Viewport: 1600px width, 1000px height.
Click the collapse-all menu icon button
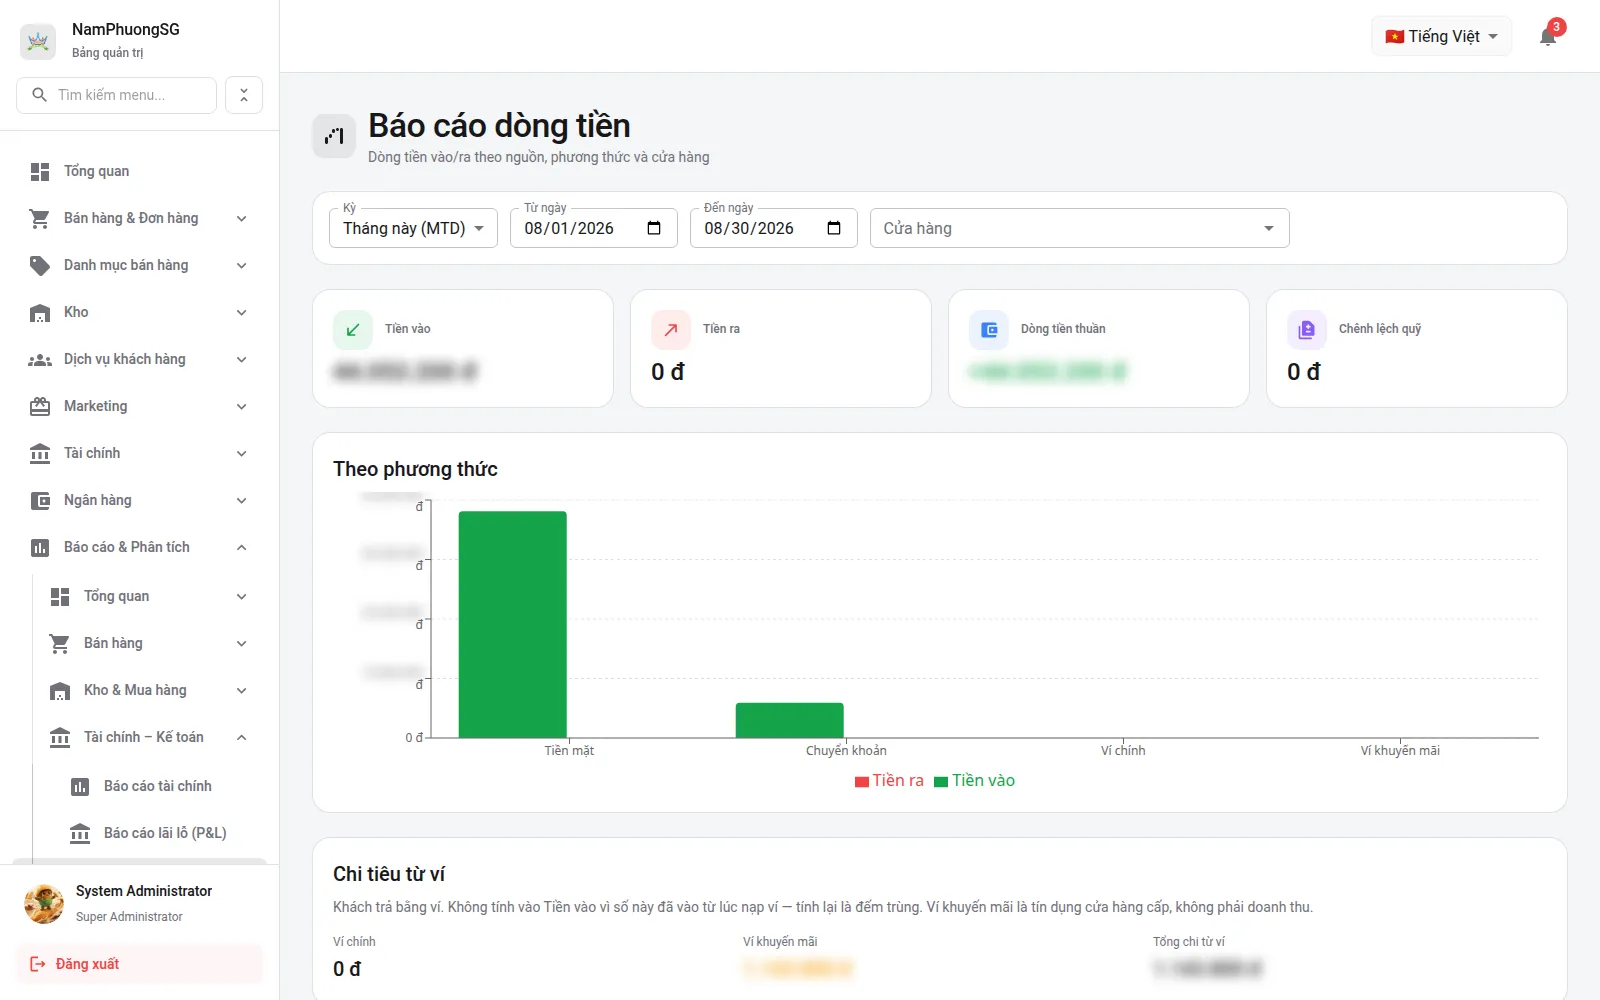[x=244, y=95]
